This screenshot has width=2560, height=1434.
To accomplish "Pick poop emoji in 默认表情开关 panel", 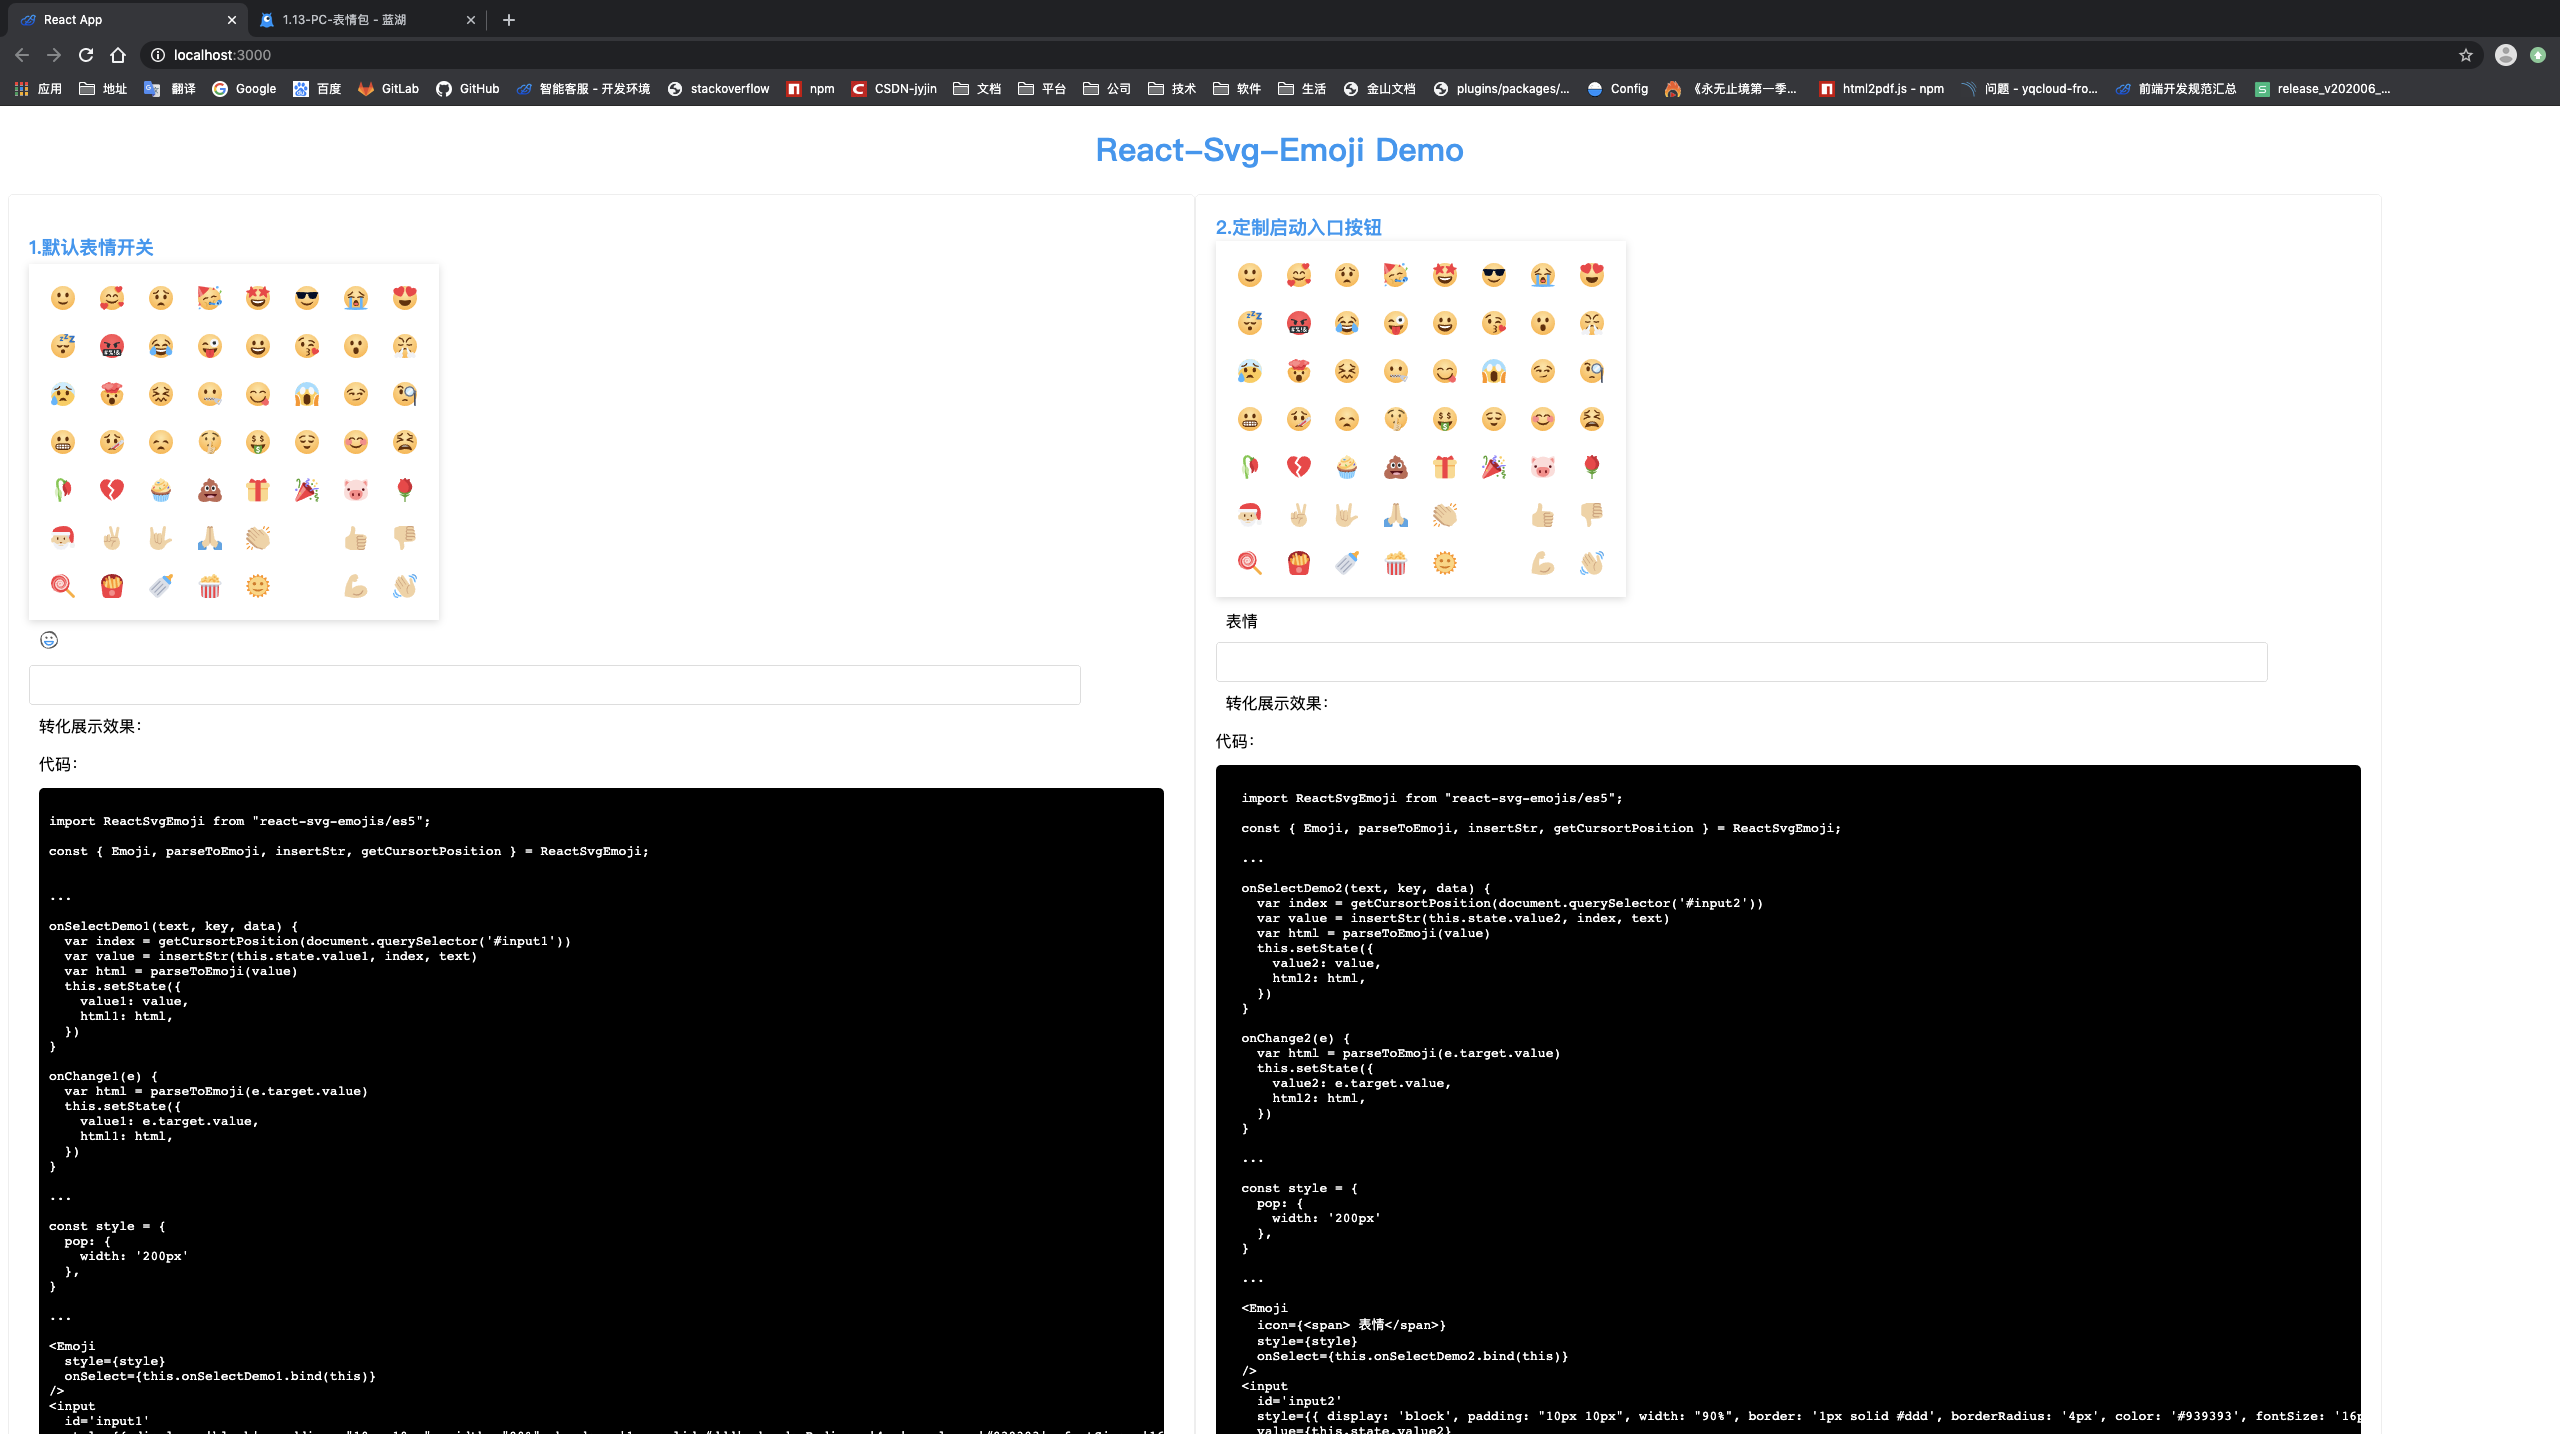I will point(209,490).
